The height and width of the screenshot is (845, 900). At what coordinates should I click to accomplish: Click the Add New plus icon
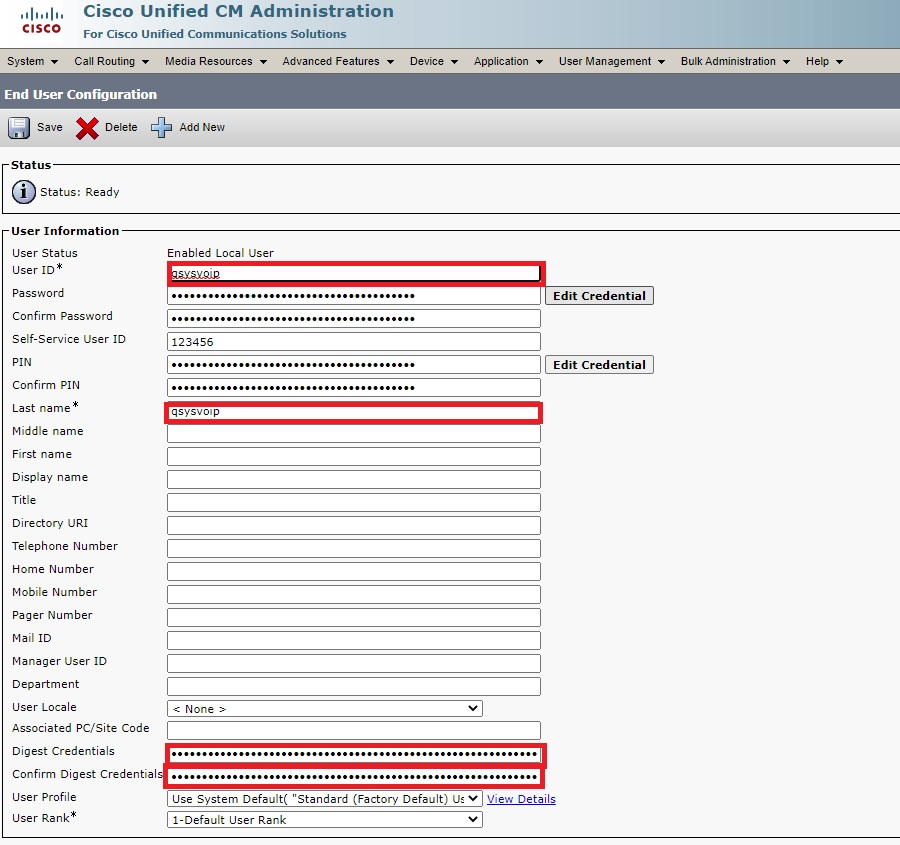[x=162, y=128]
